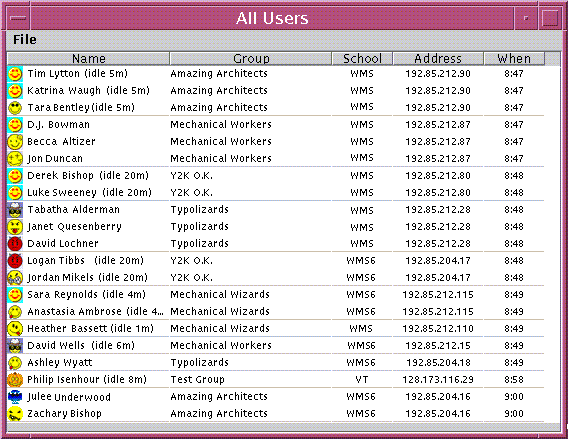Click the School column header
The width and height of the screenshot is (568, 439).
(362, 59)
